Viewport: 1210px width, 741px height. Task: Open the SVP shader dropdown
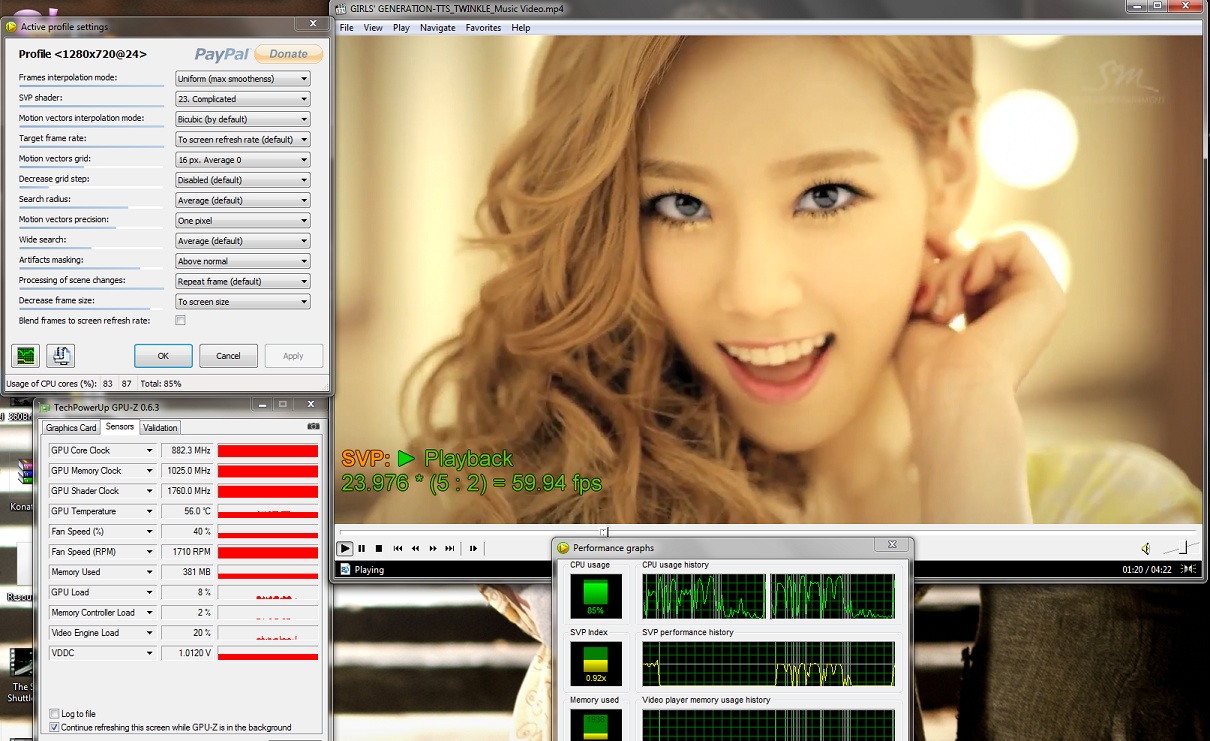[x=242, y=99]
